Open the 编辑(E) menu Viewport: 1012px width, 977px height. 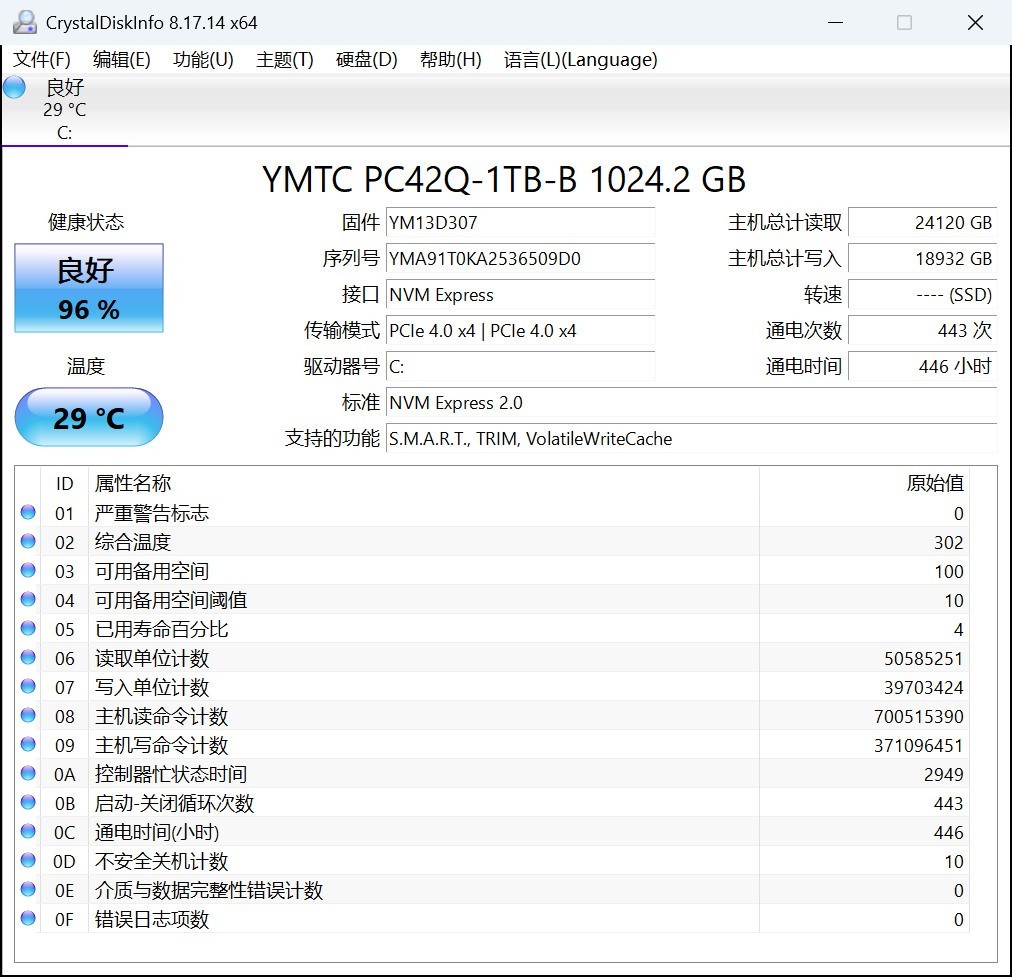point(121,60)
